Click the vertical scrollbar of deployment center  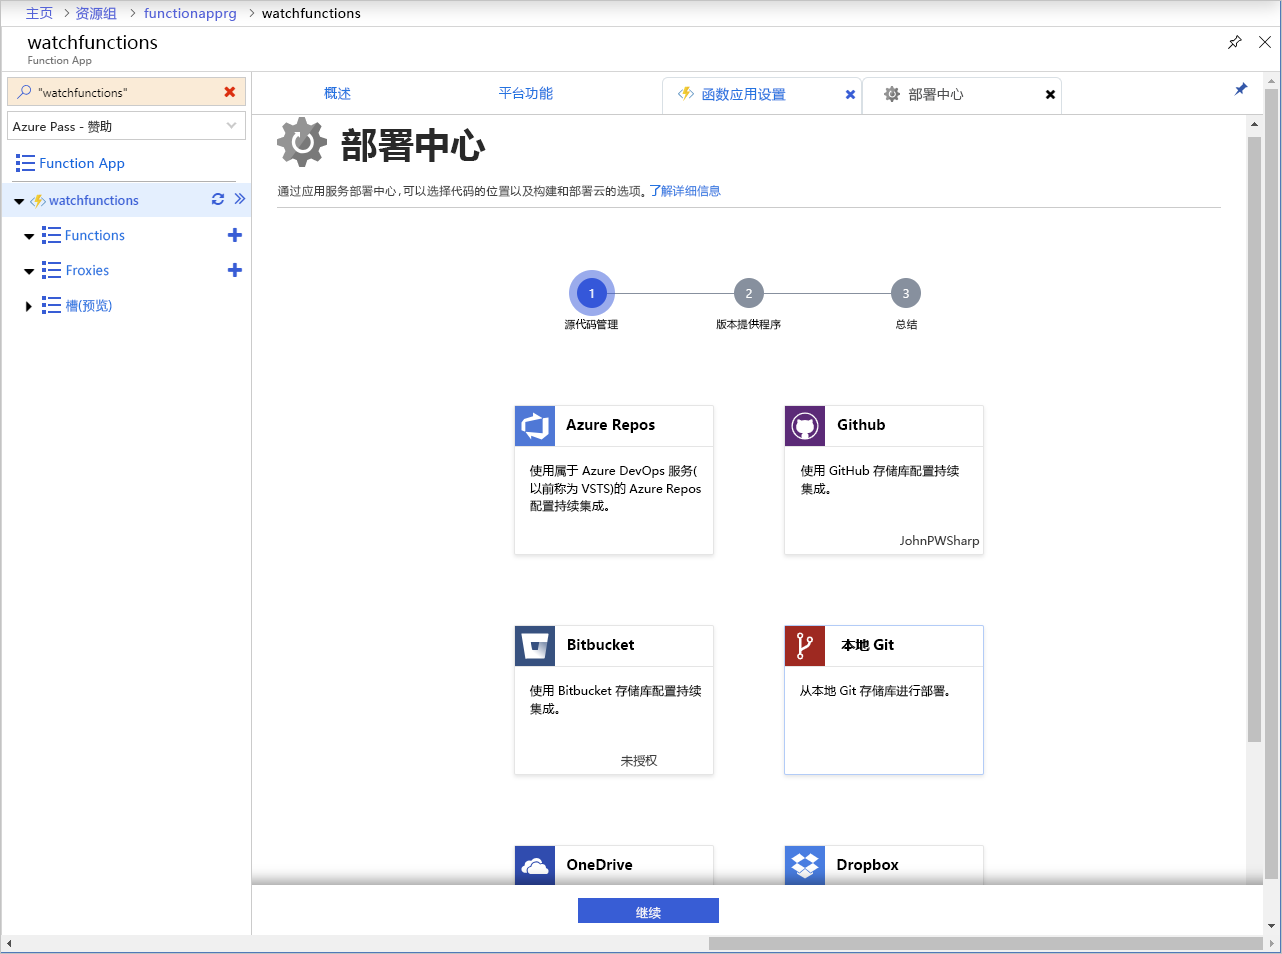[x=1254, y=439]
